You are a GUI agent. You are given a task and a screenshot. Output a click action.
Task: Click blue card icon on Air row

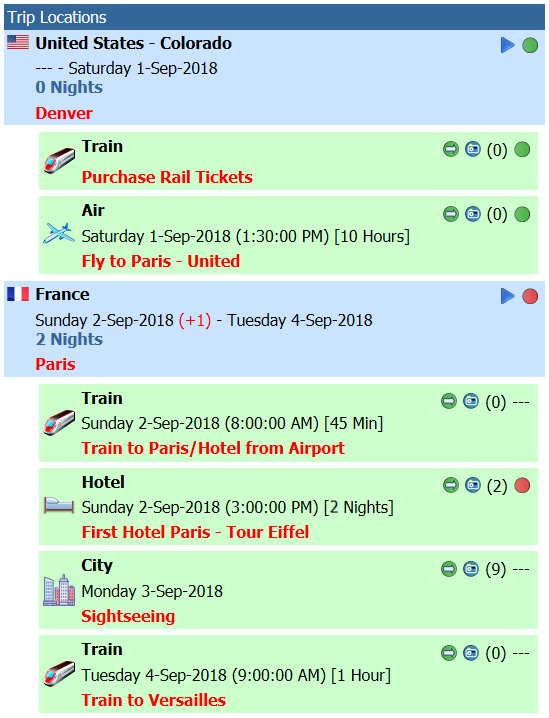(473, 214)
